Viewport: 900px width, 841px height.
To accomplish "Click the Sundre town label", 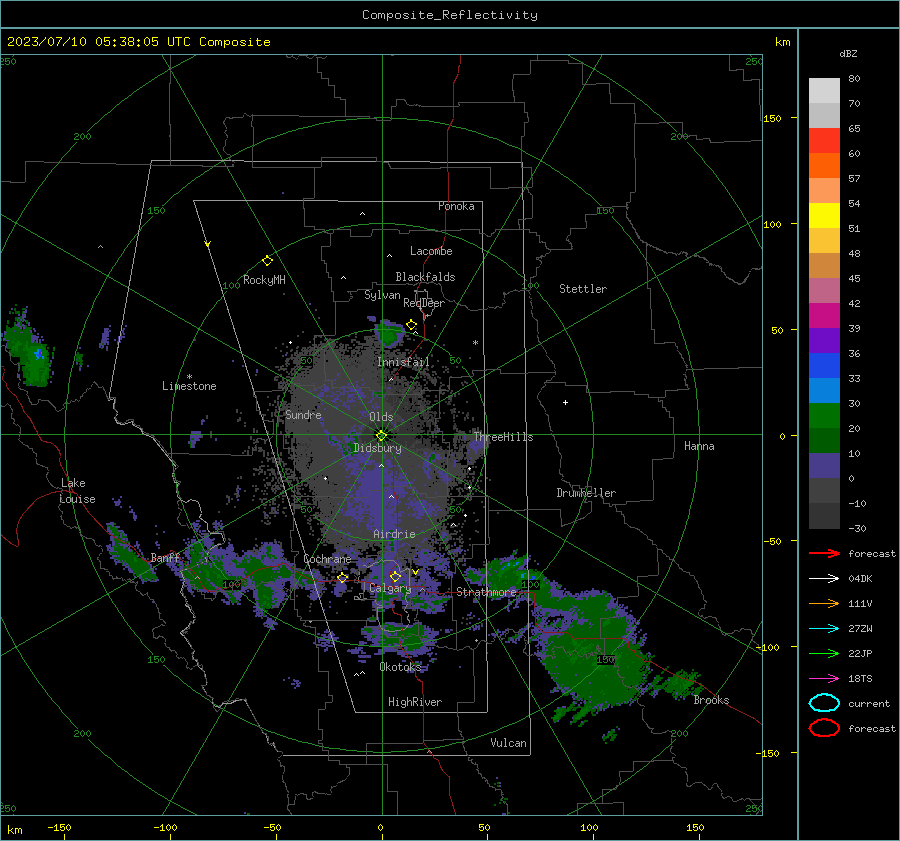I will click(x=303, y=414).
